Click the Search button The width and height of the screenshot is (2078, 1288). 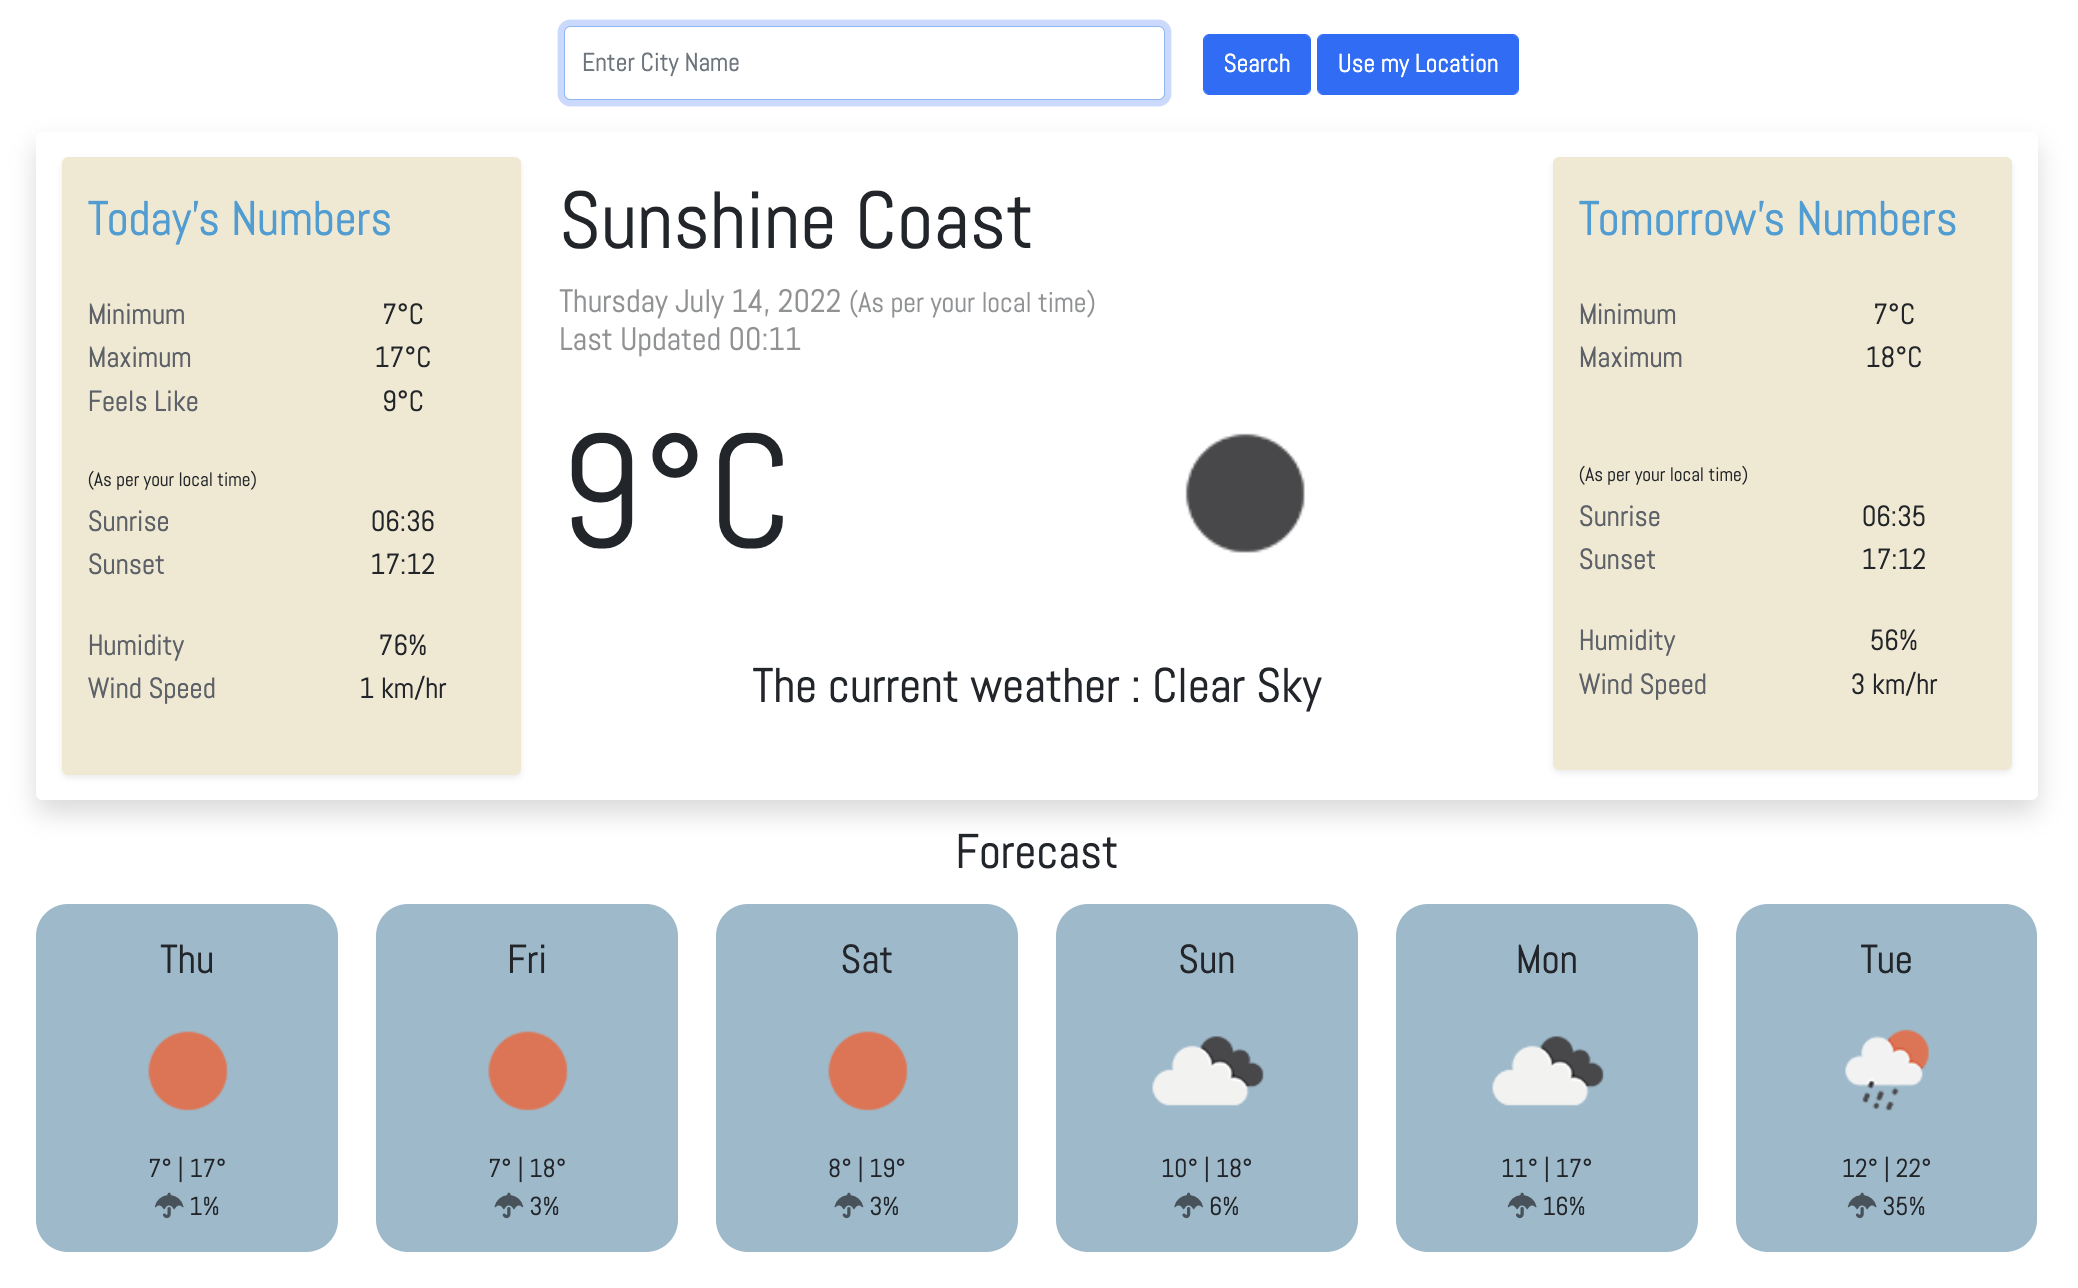click(x=1253, y=62)
